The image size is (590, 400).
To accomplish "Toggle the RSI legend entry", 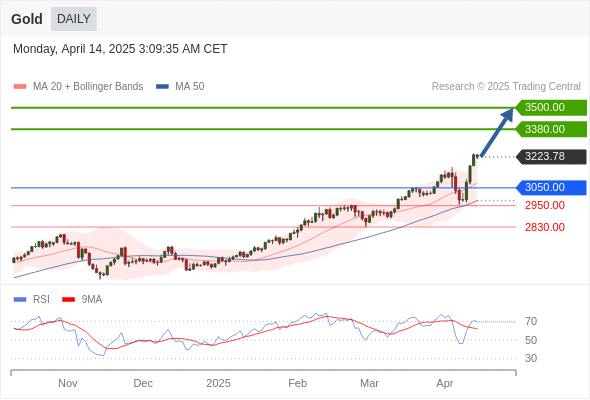I will tap(41, 299).
